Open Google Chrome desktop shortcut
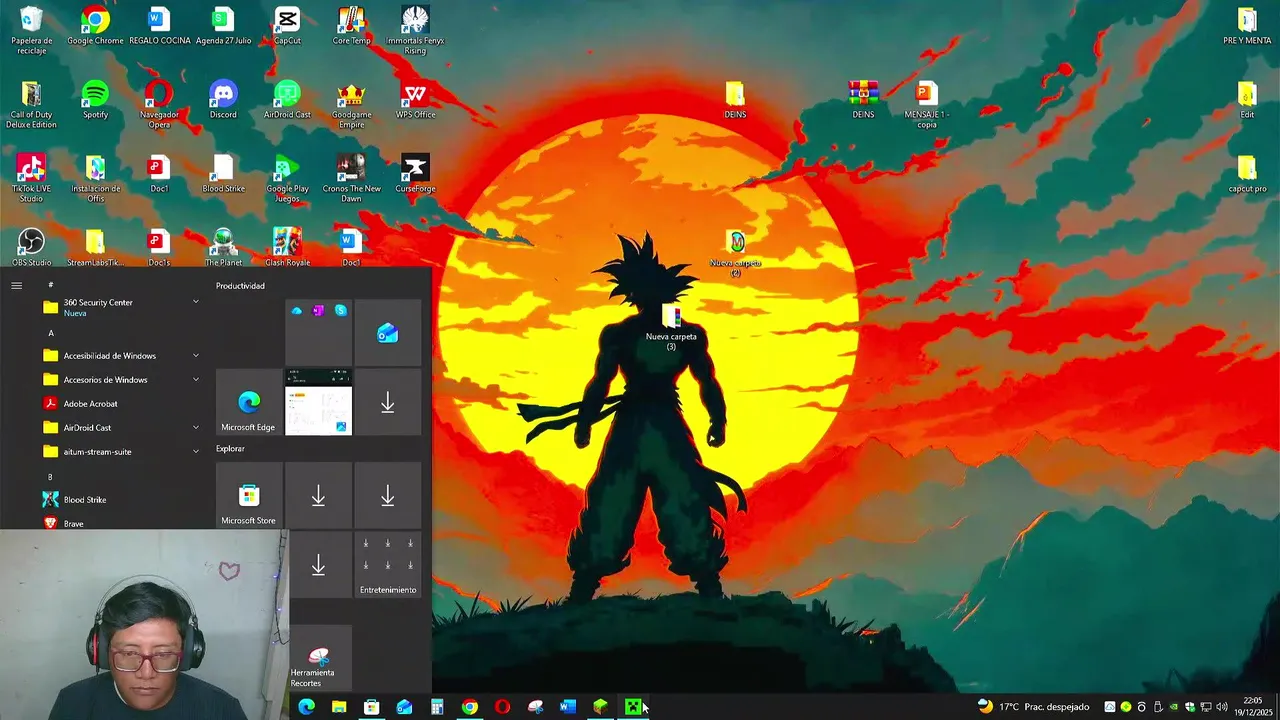1280x720 pixels. click(x=95, y=26)
